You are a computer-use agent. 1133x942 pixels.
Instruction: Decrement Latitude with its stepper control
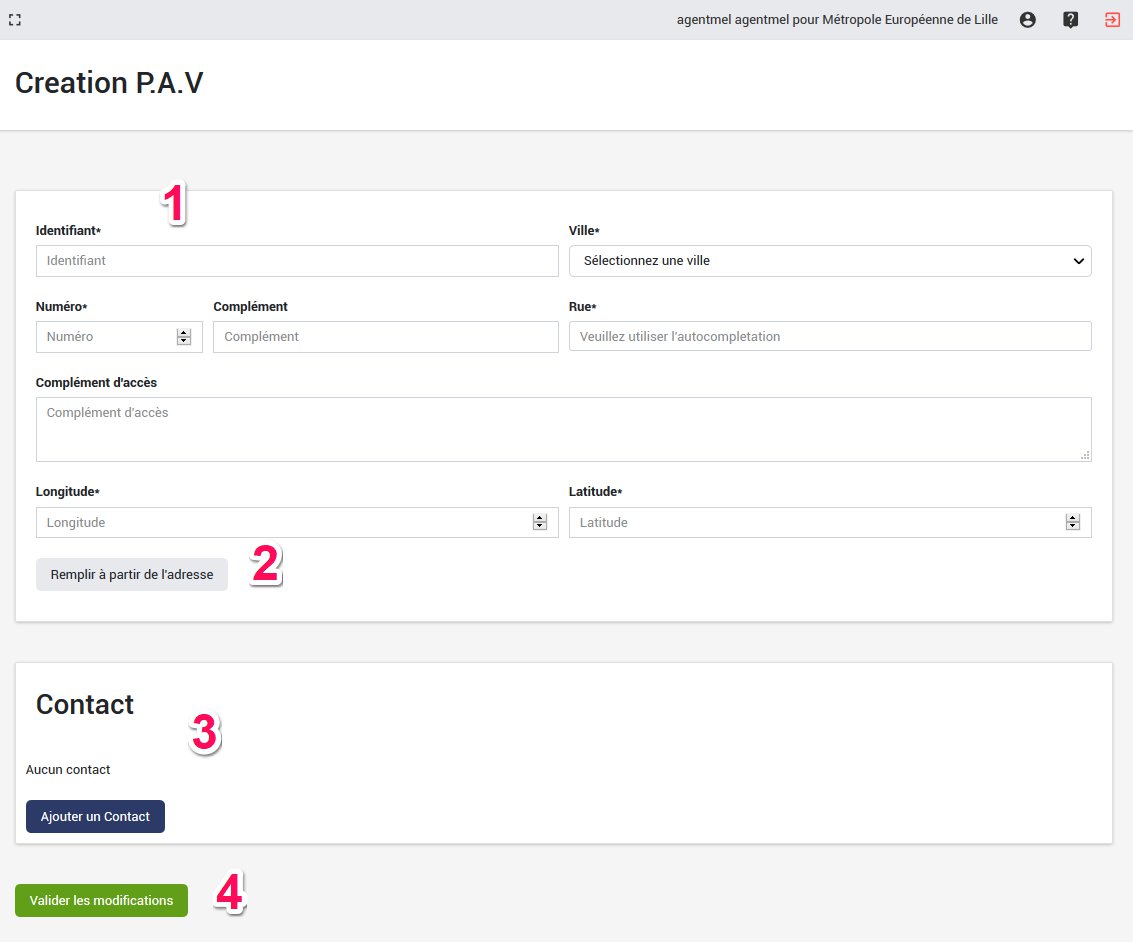click(1073, 526)
